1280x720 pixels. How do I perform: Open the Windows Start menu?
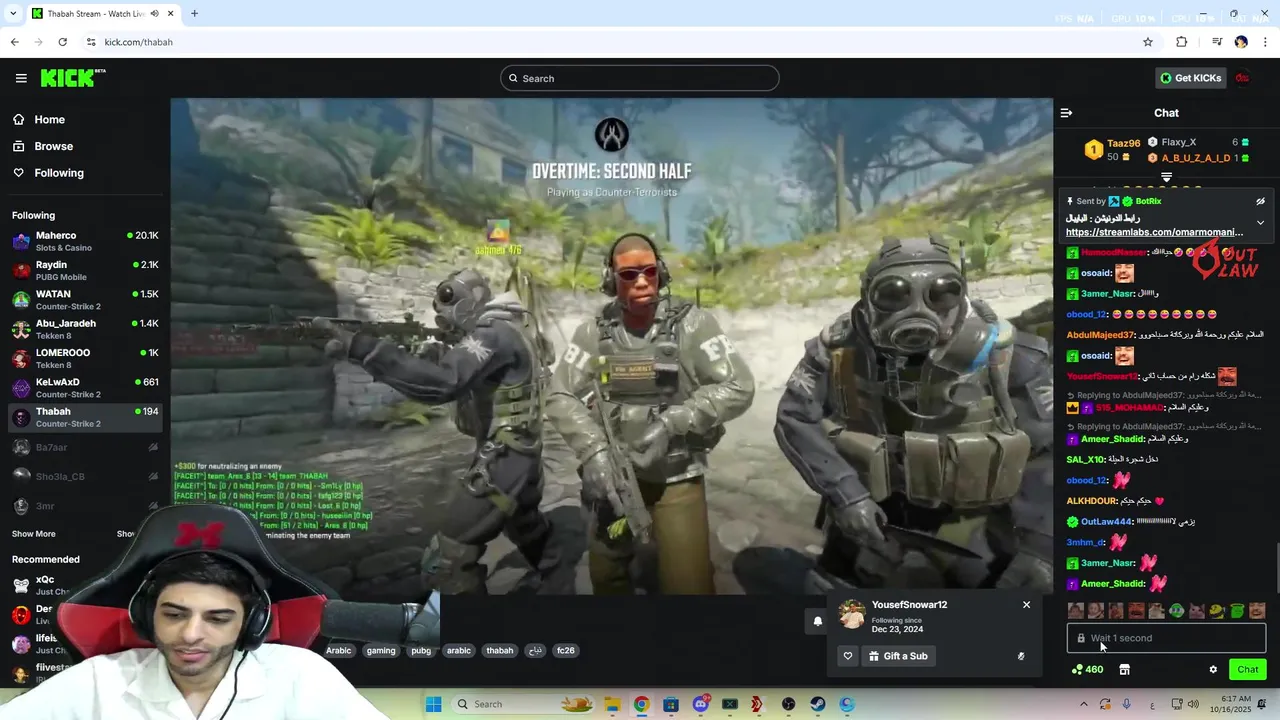click(433, 704)
